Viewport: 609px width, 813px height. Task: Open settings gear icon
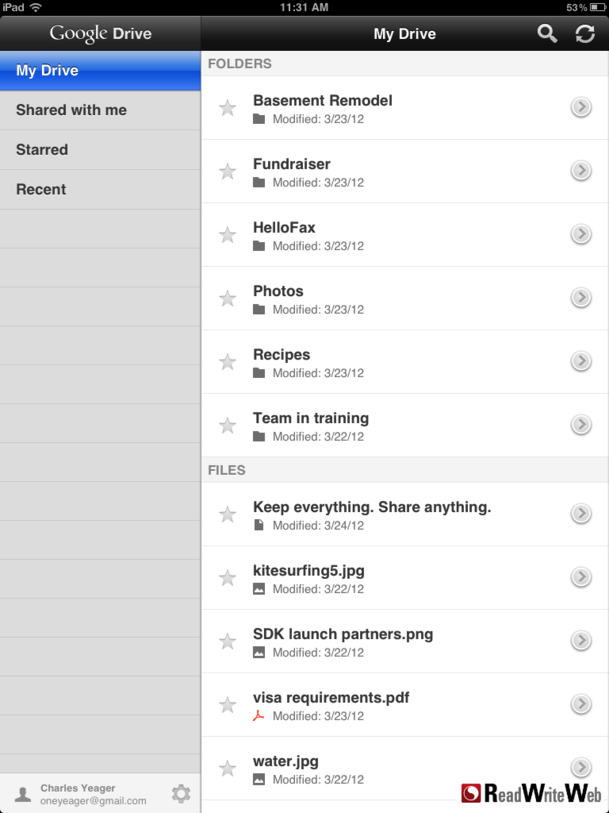181,793
